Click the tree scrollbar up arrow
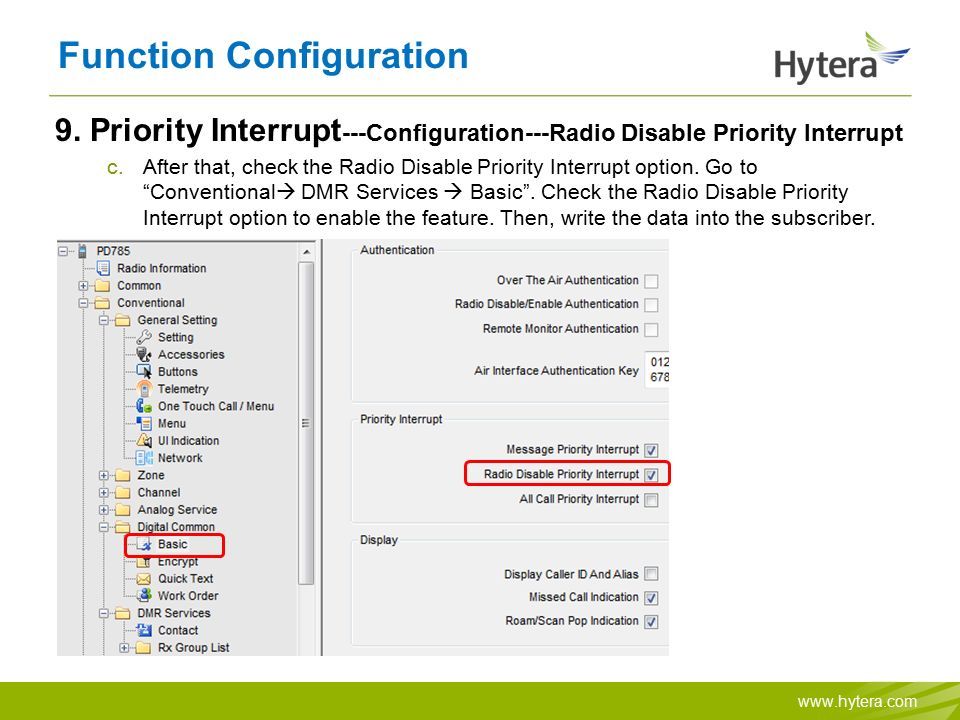960x720 pixels. (306, 252)
